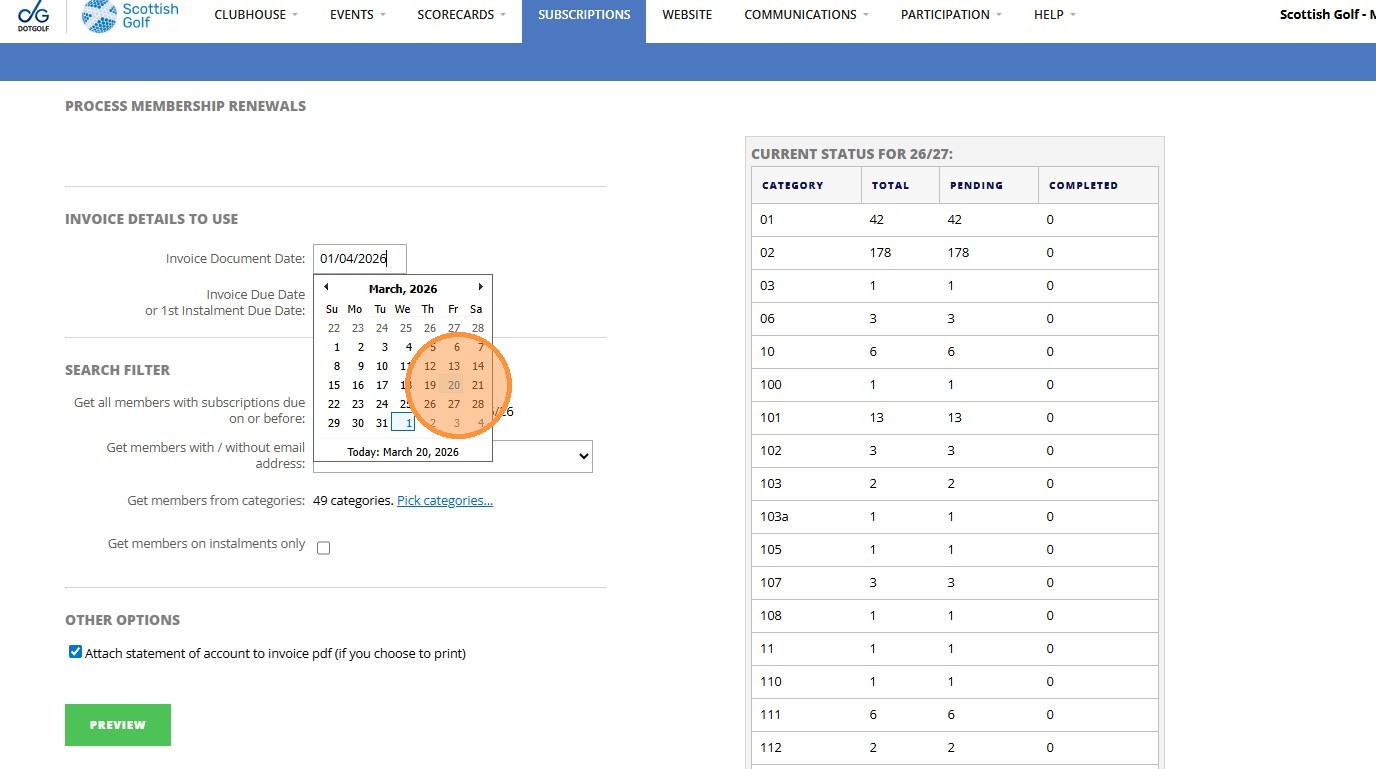Select category '01' in status table
The width and height of the screenshot is (1376, 769).
[806, 220]
